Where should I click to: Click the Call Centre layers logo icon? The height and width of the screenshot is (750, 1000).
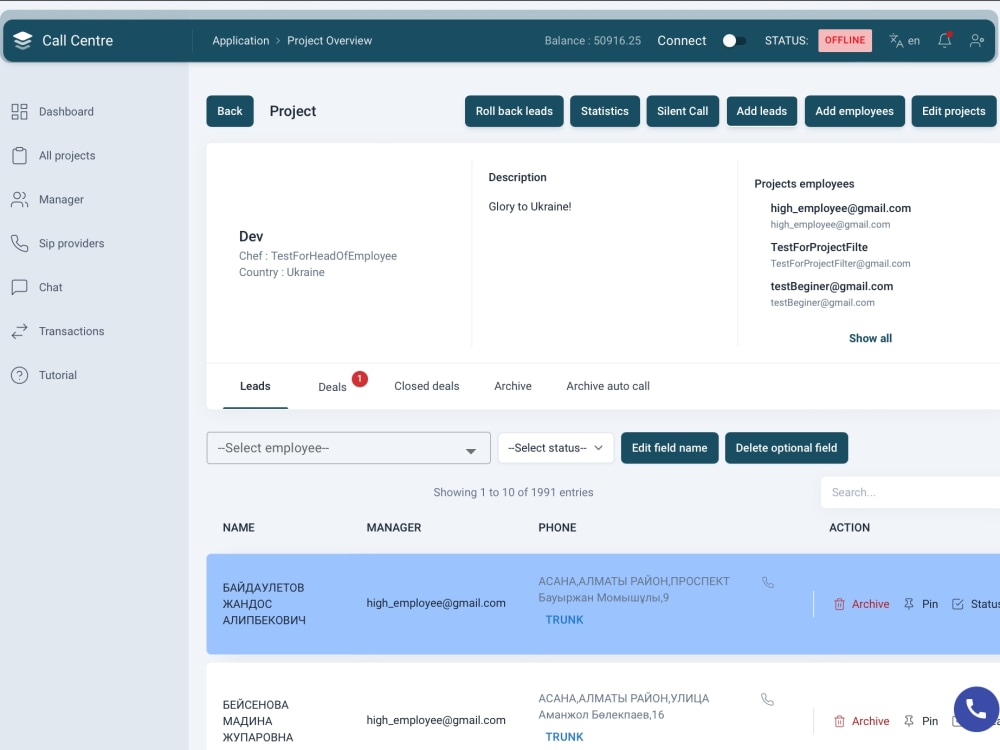tap(22, 40)
